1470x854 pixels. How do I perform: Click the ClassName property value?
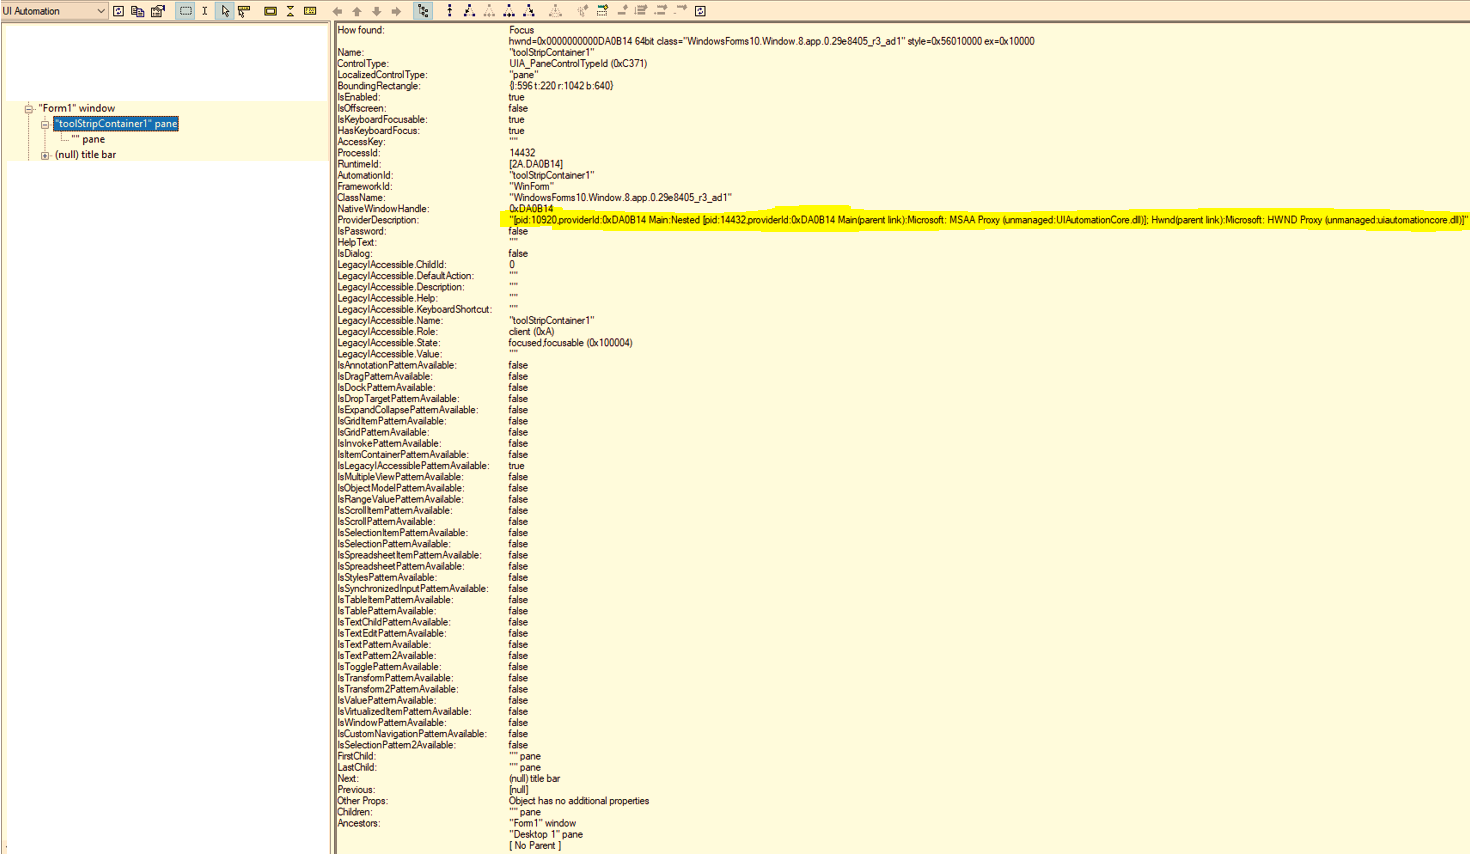point(620,198)
